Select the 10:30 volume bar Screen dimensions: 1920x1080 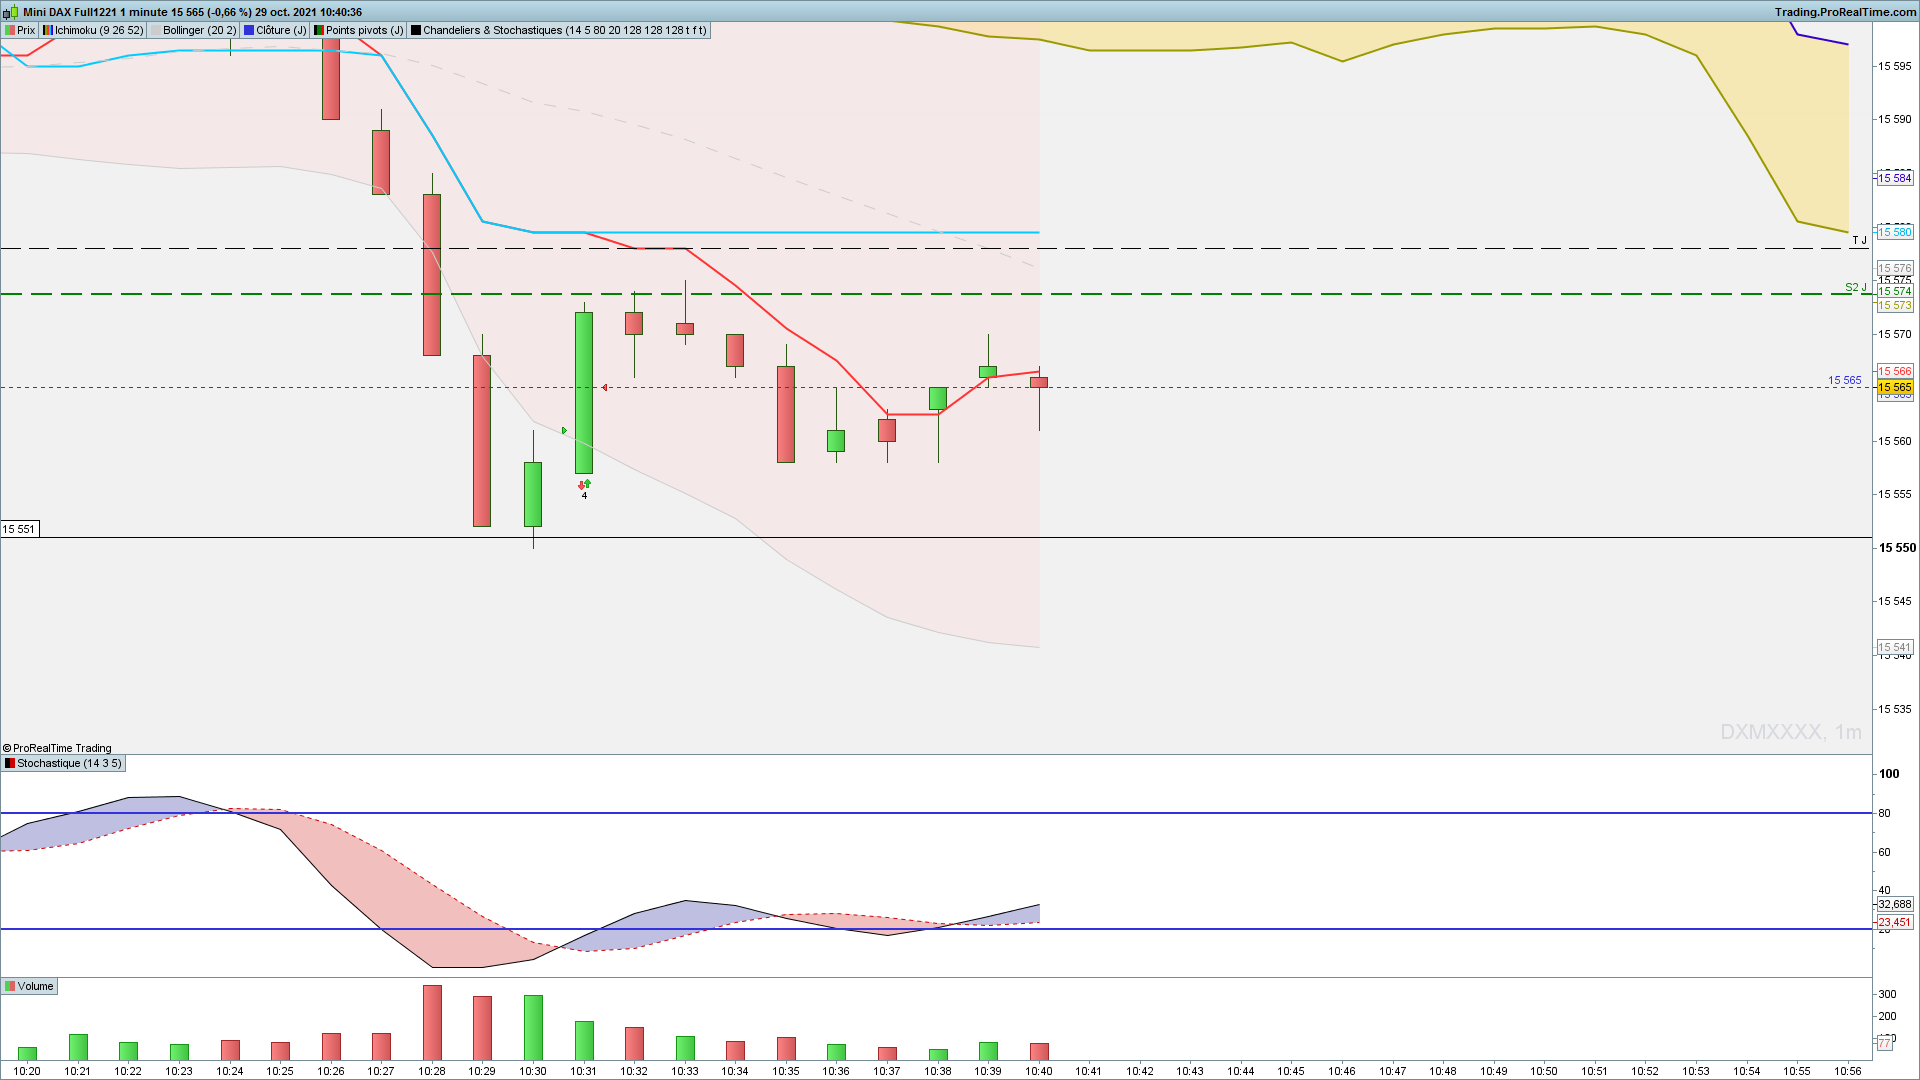point(533,1027)
